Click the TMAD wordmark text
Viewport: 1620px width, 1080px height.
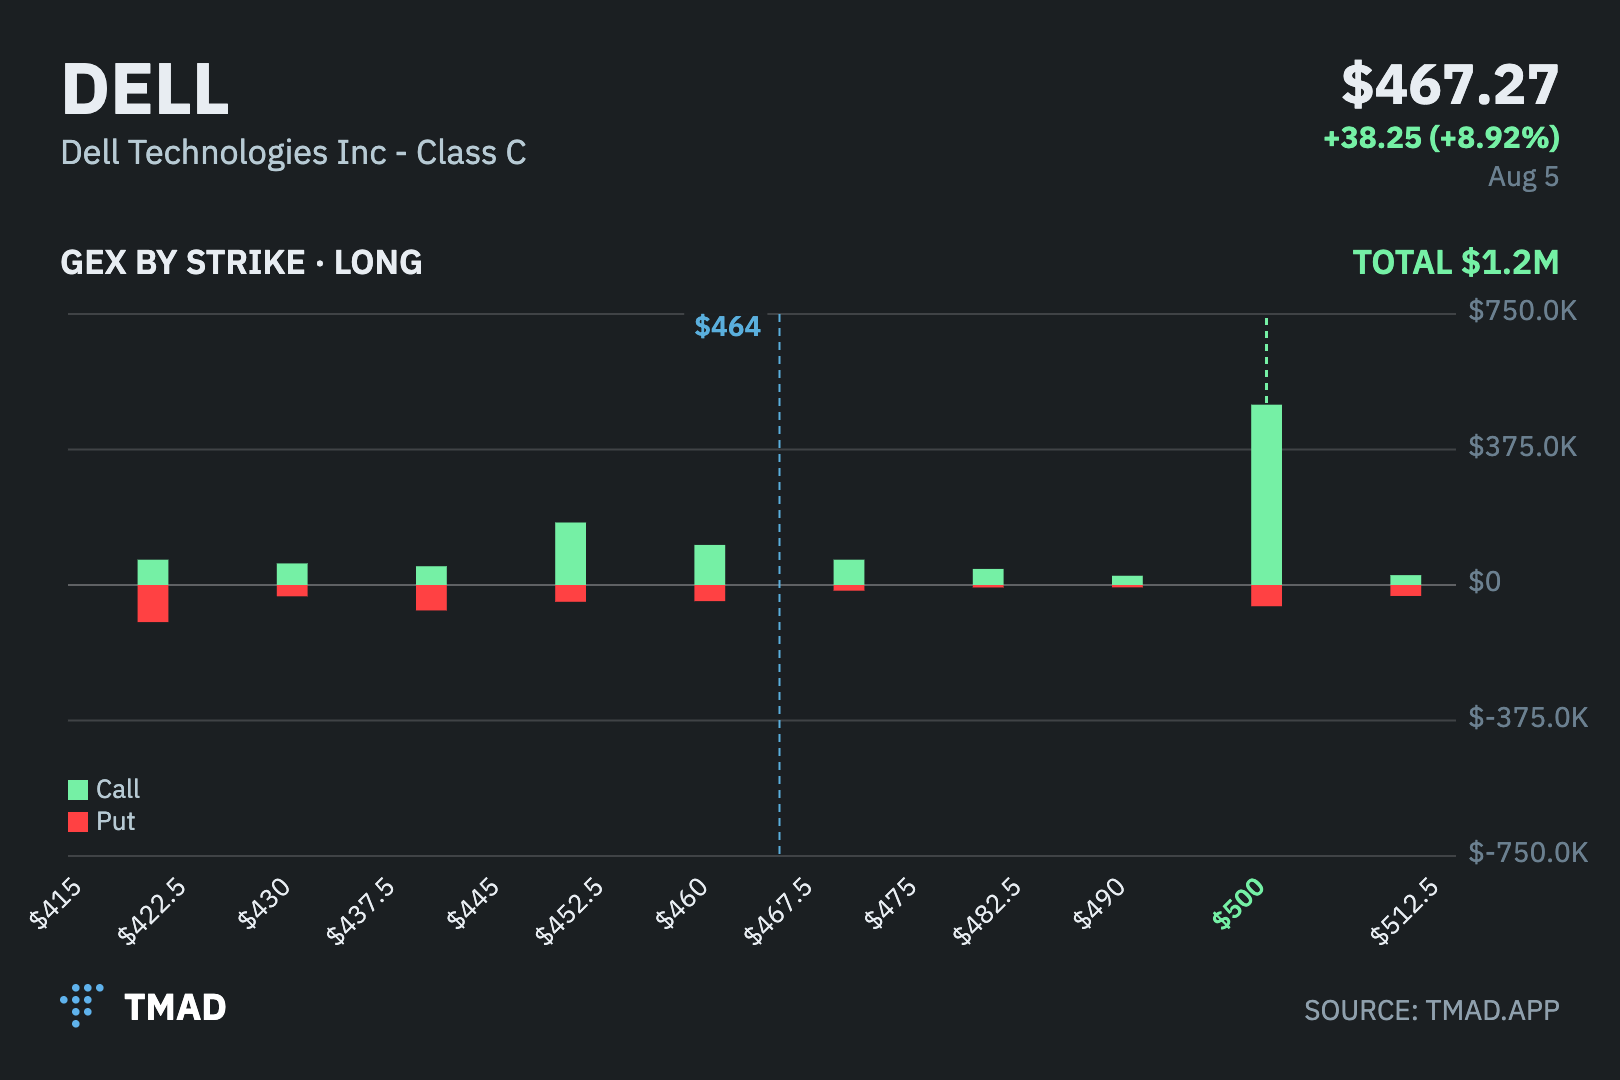175,1007
